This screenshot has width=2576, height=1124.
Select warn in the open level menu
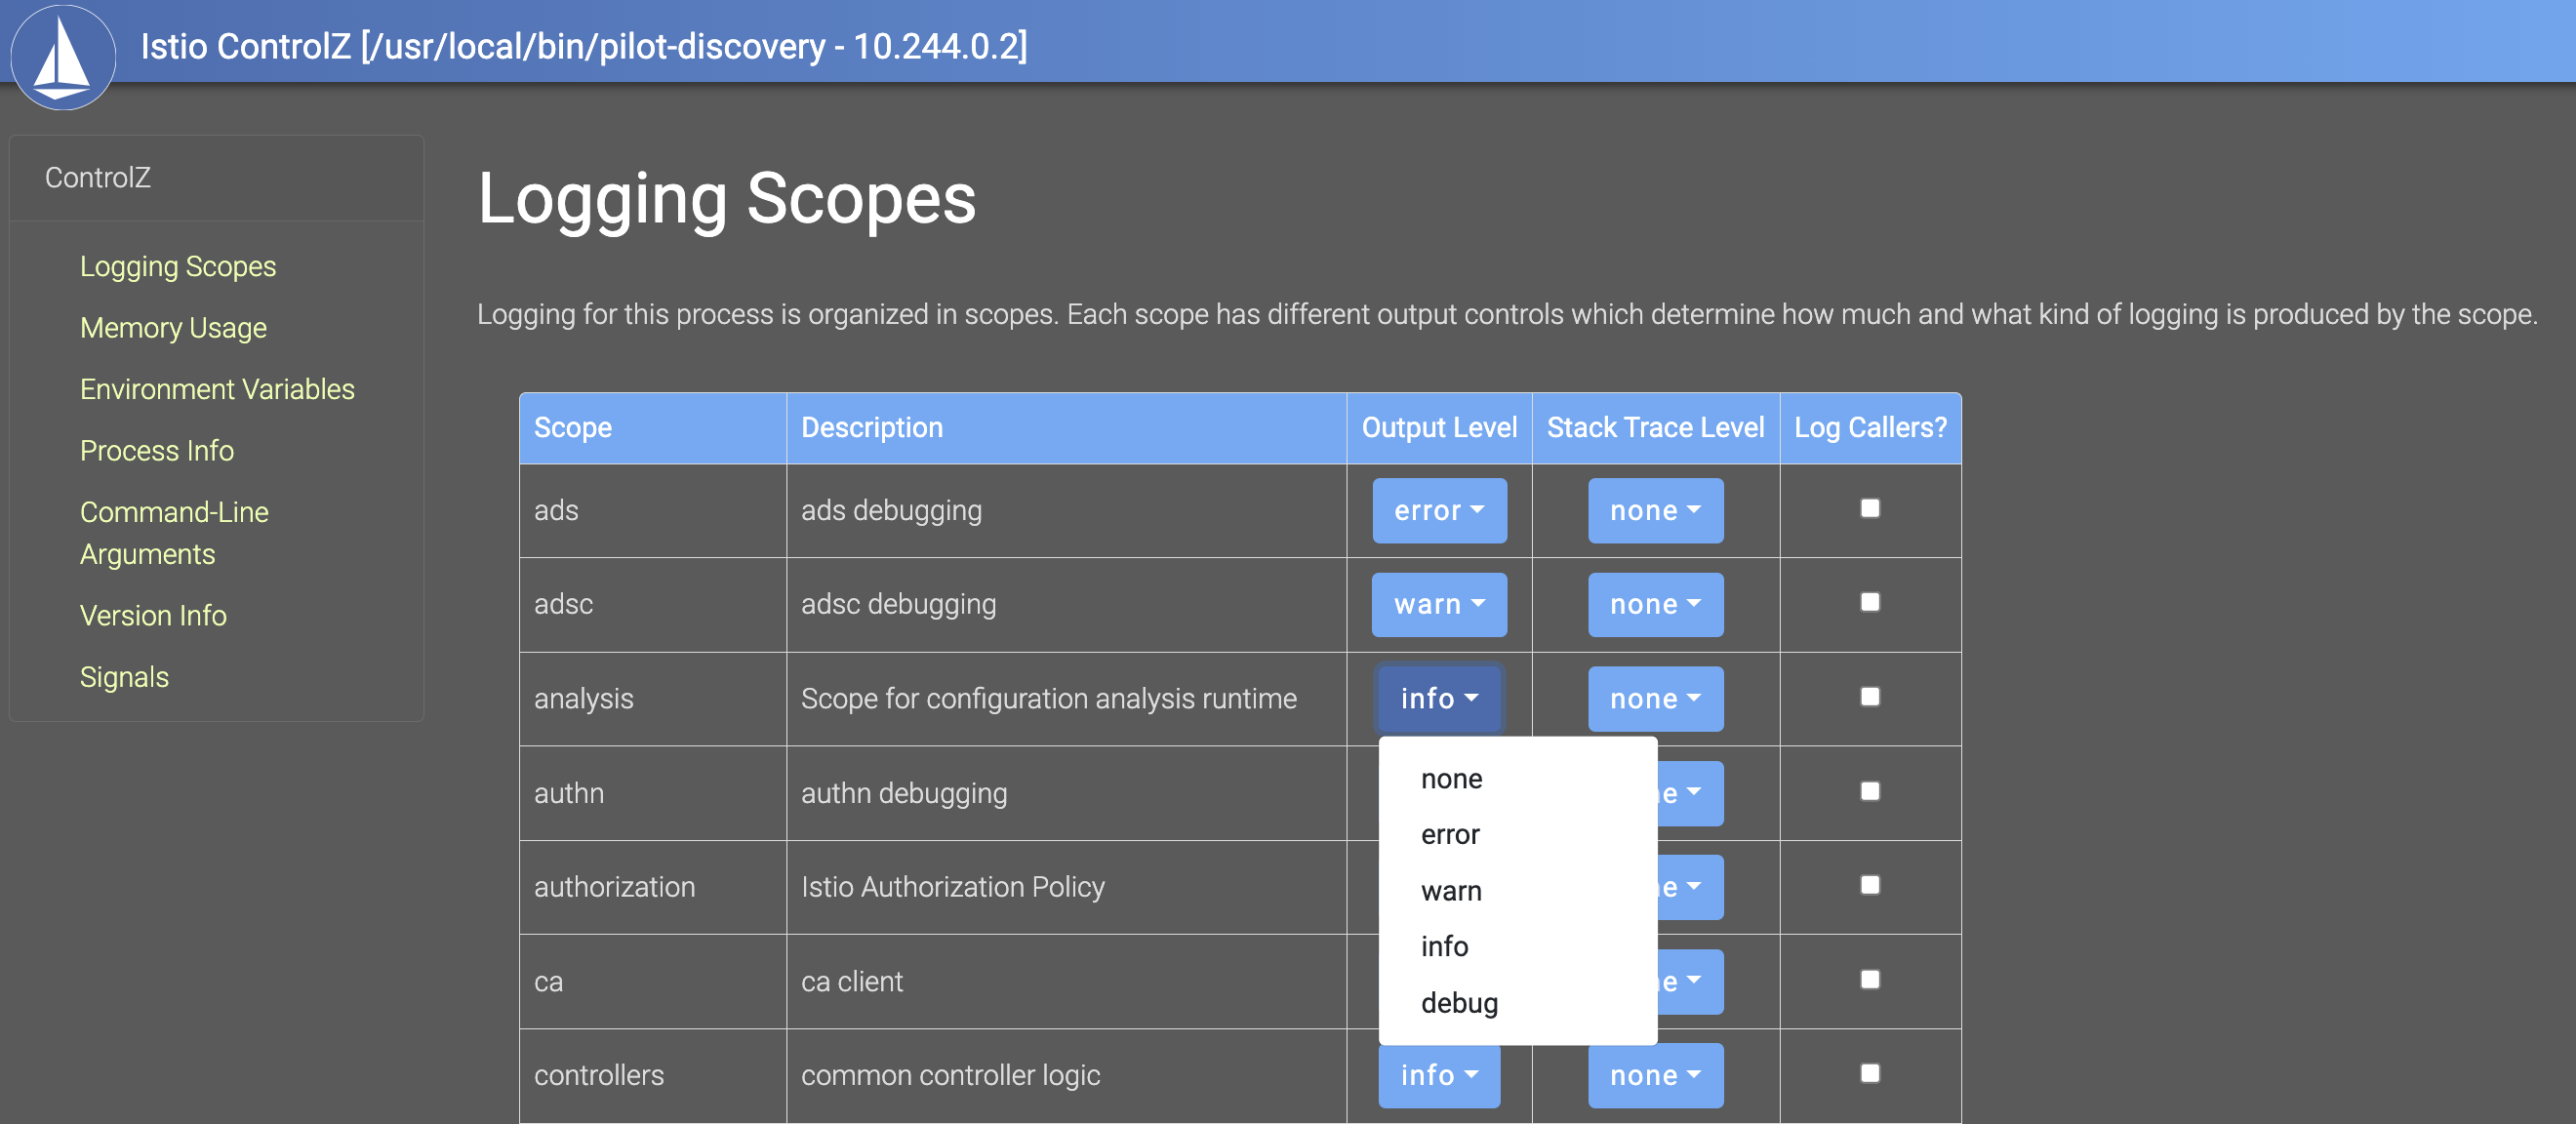[1517, 890]
